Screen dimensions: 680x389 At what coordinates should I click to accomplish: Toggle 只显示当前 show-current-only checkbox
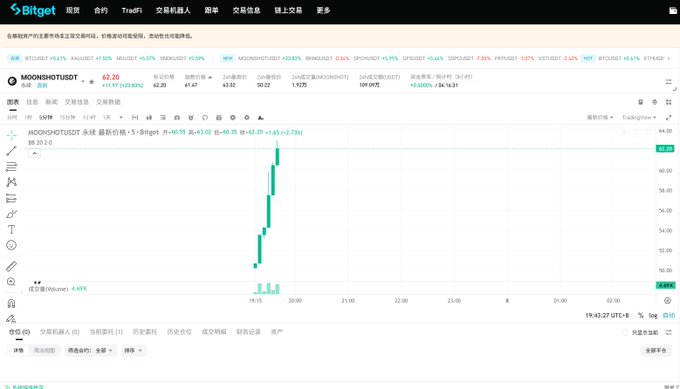625,332
